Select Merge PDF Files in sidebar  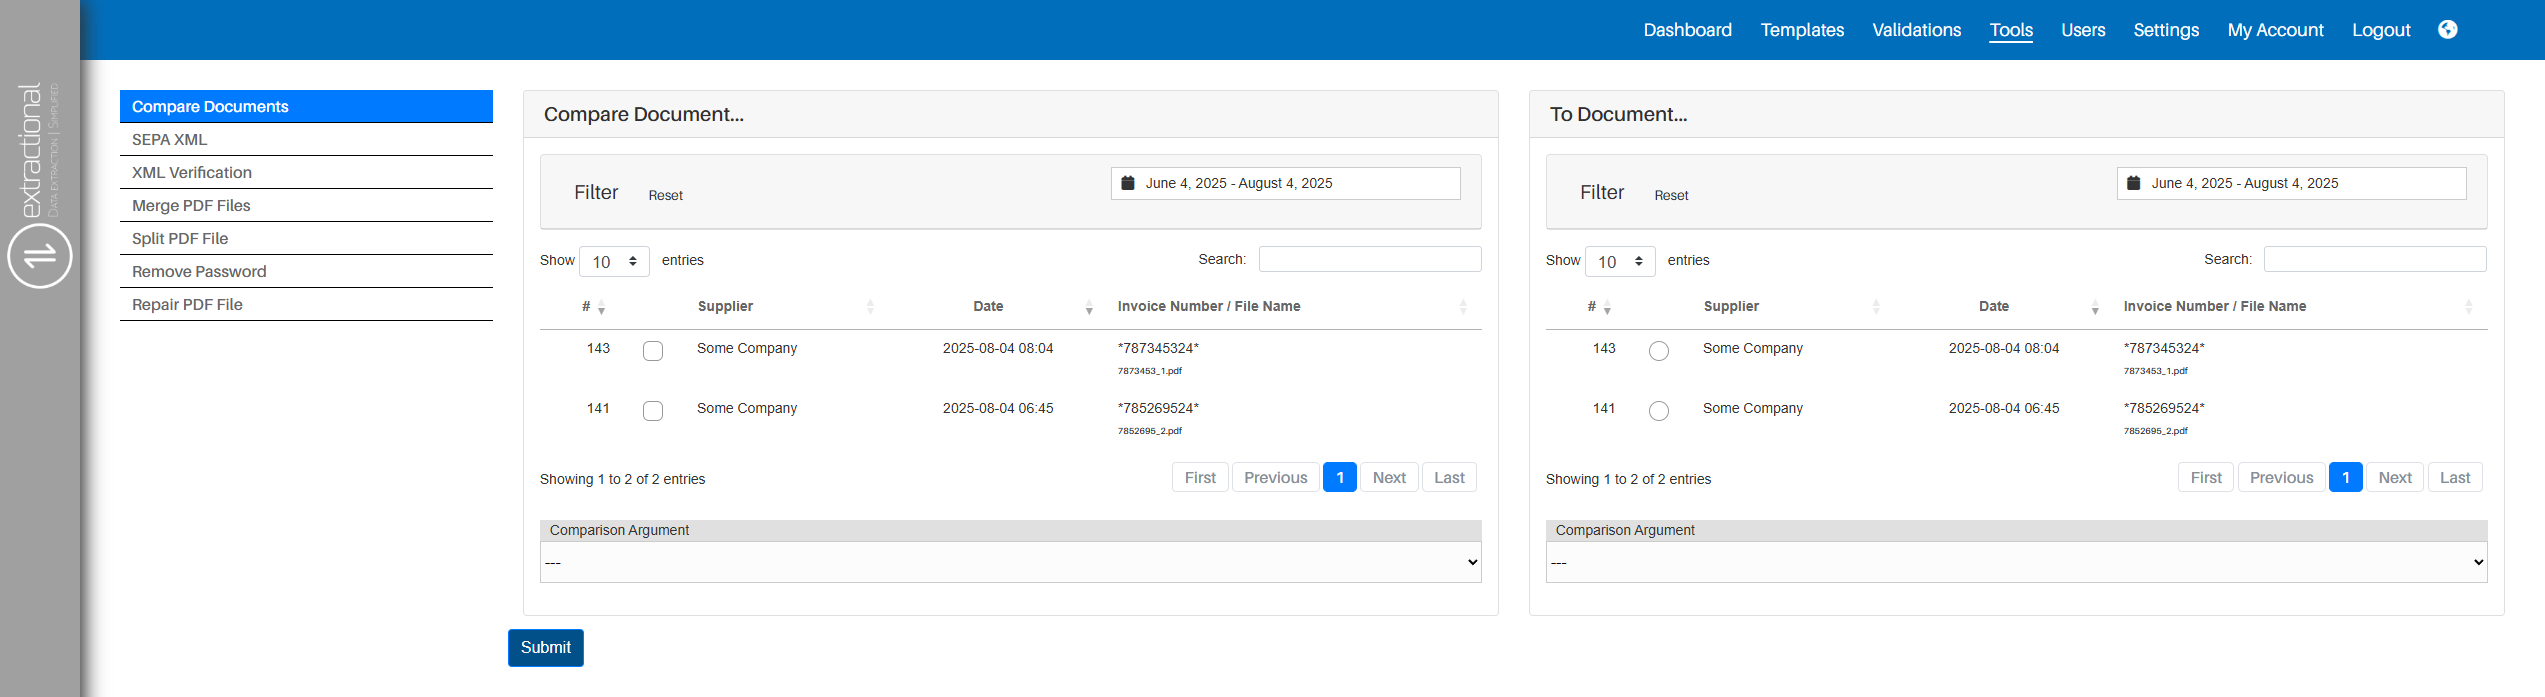click(191, 206)
